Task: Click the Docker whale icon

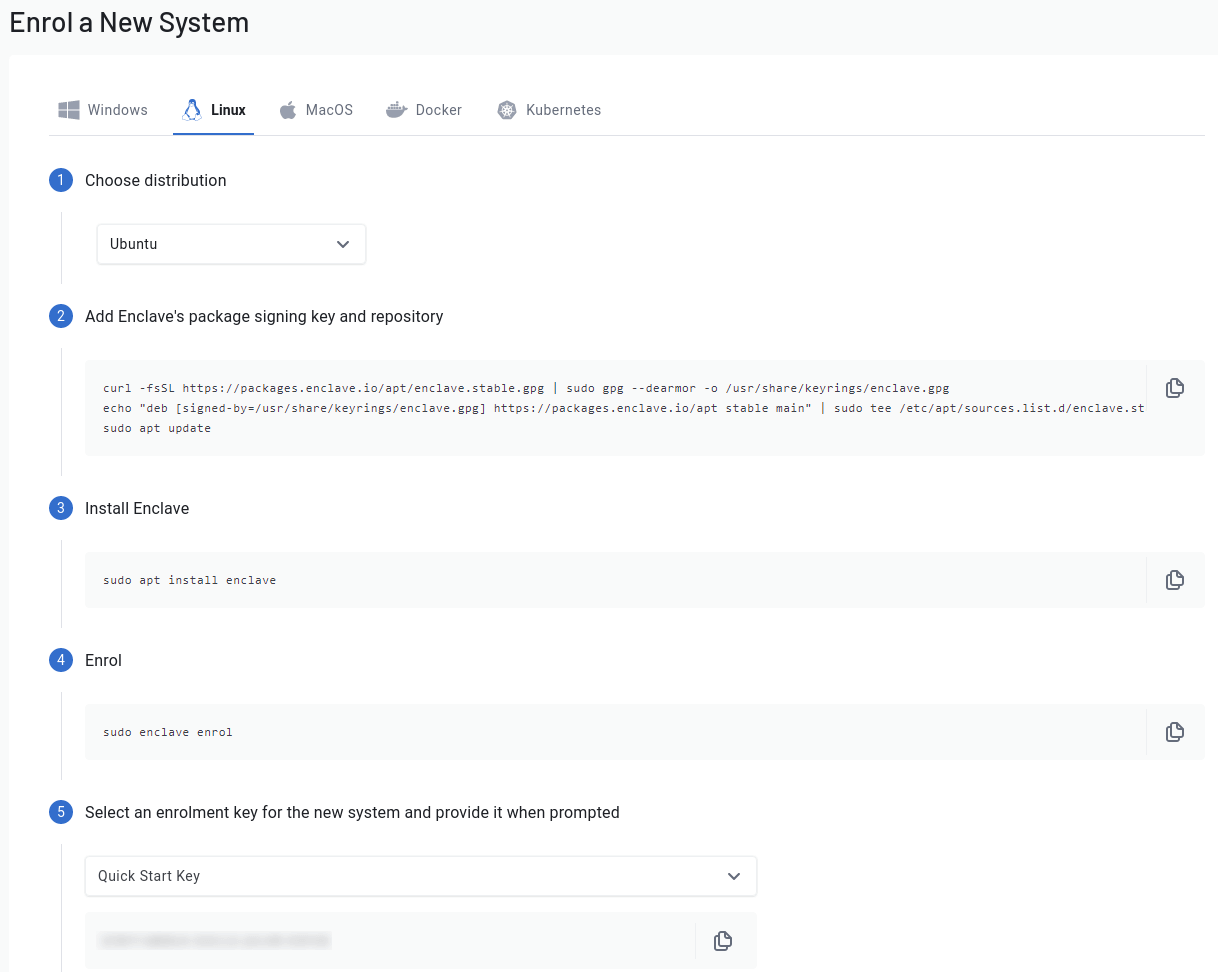Action: tap(397, 110)
